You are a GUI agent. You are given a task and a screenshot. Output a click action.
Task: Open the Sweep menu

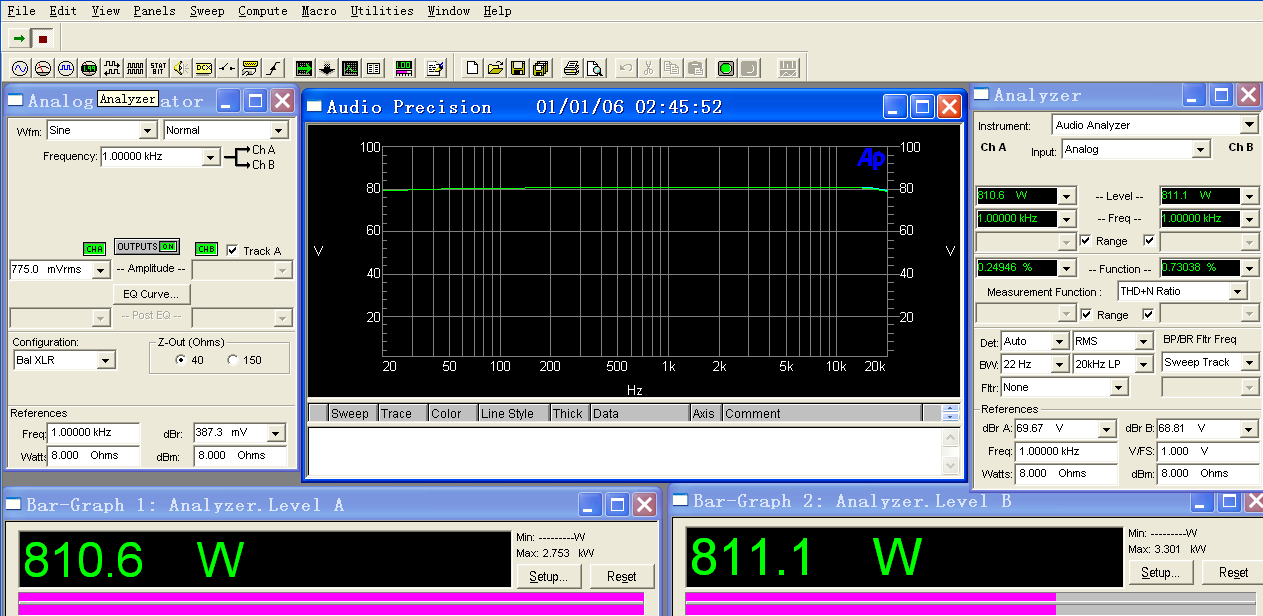tap(207, 11)
